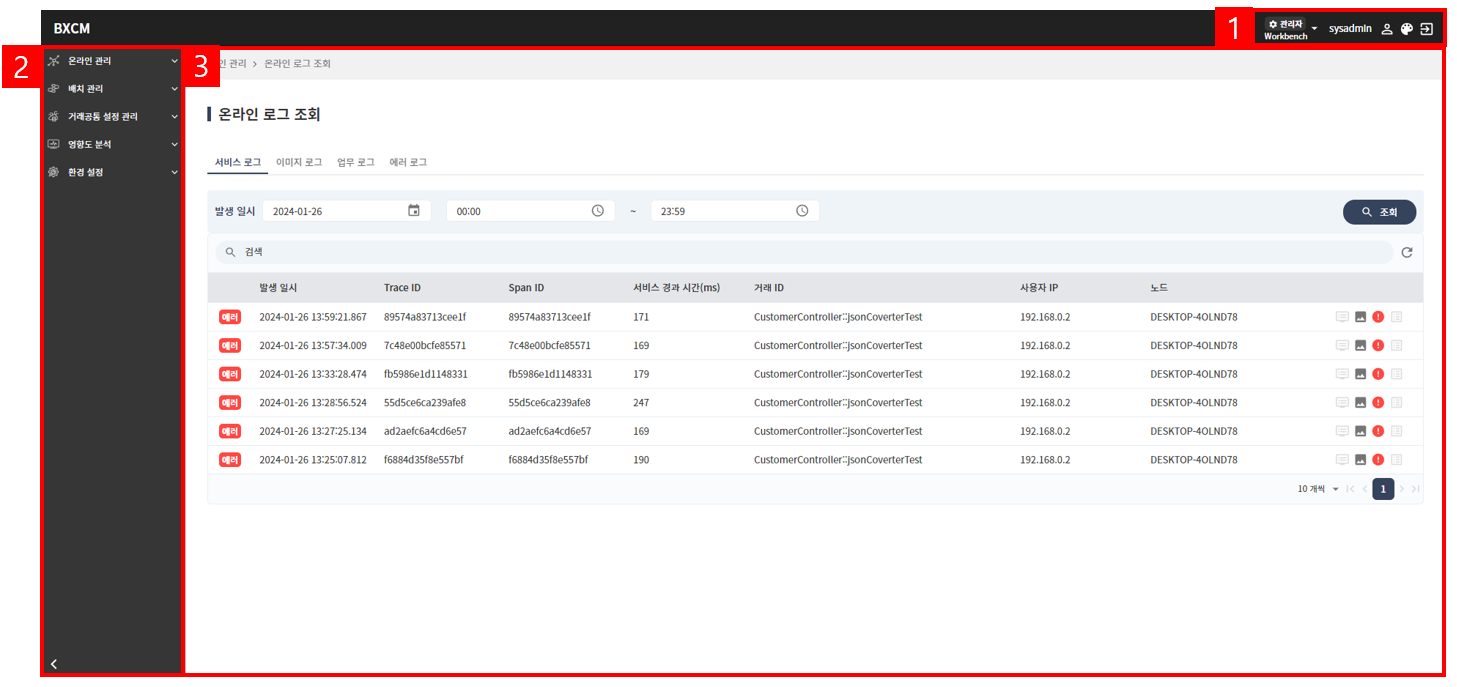Collapse the left sidebar with the arrow
The height and width of the screenshot is (687, 1457).
[54, 663]
